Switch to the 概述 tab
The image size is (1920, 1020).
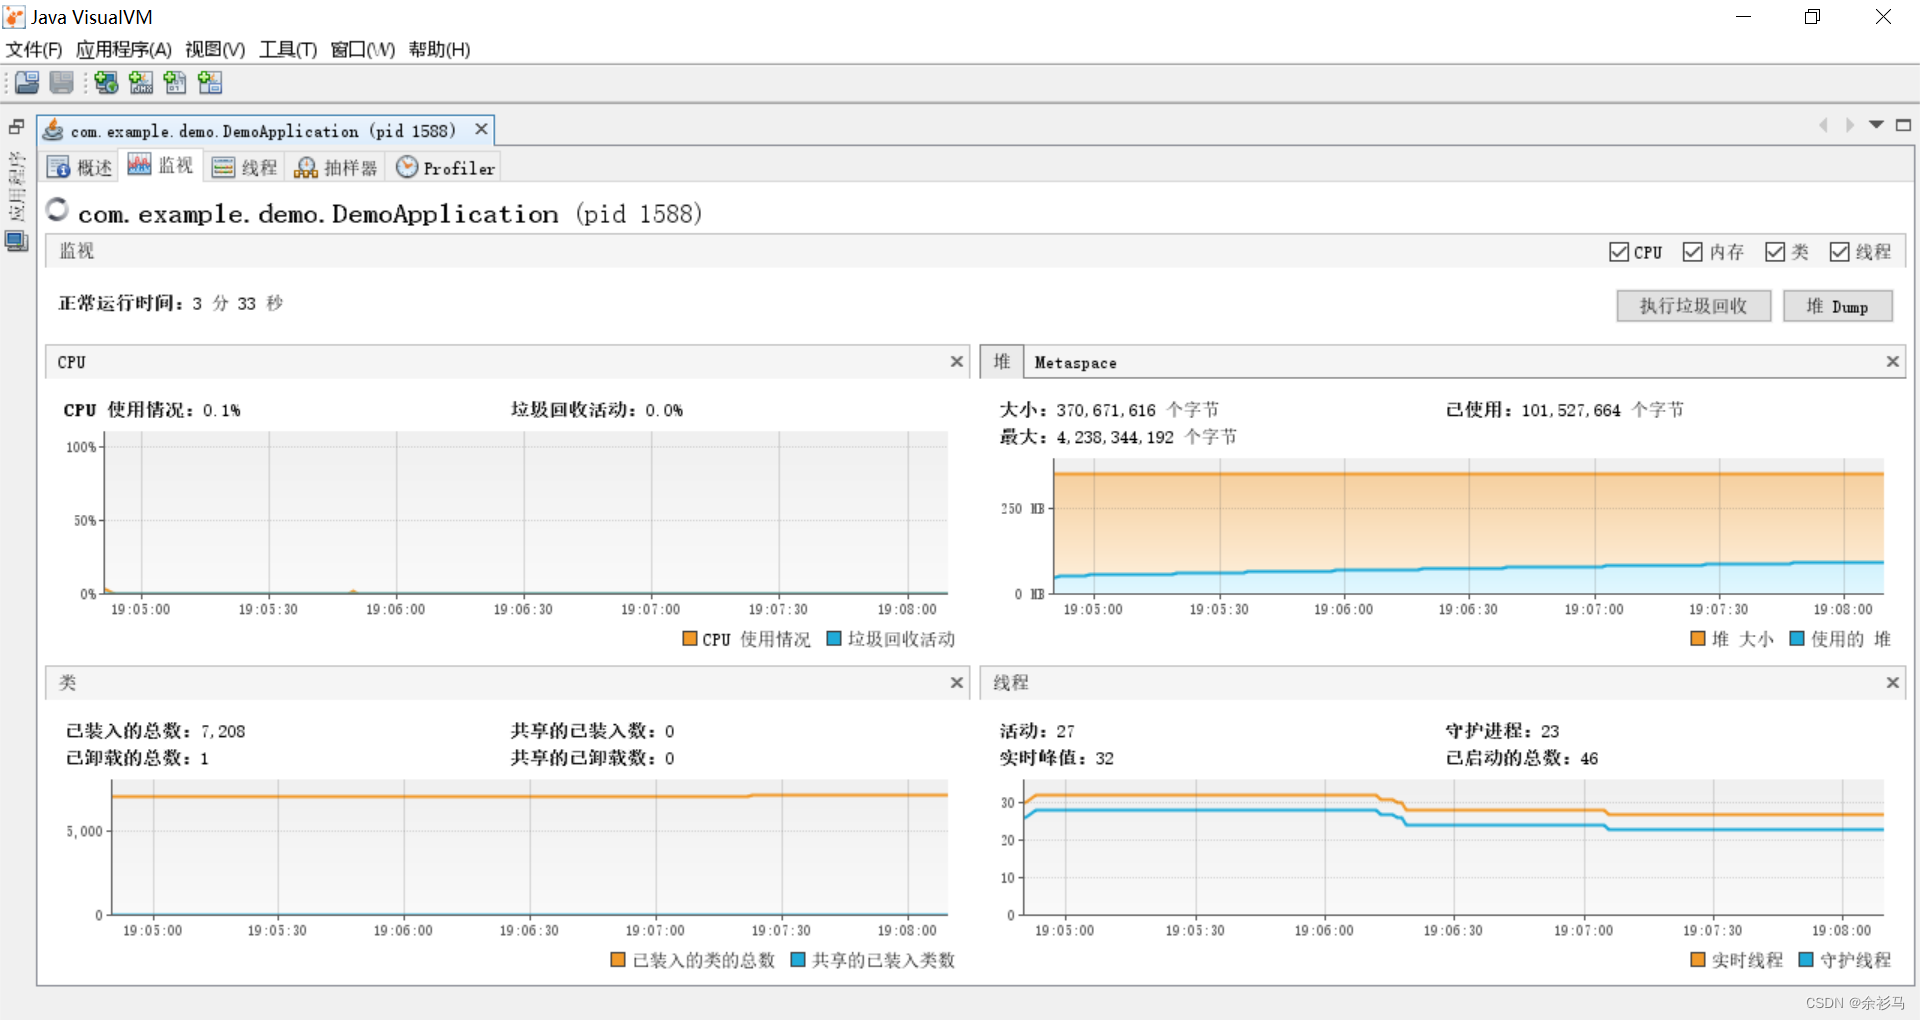pos(80,167)
